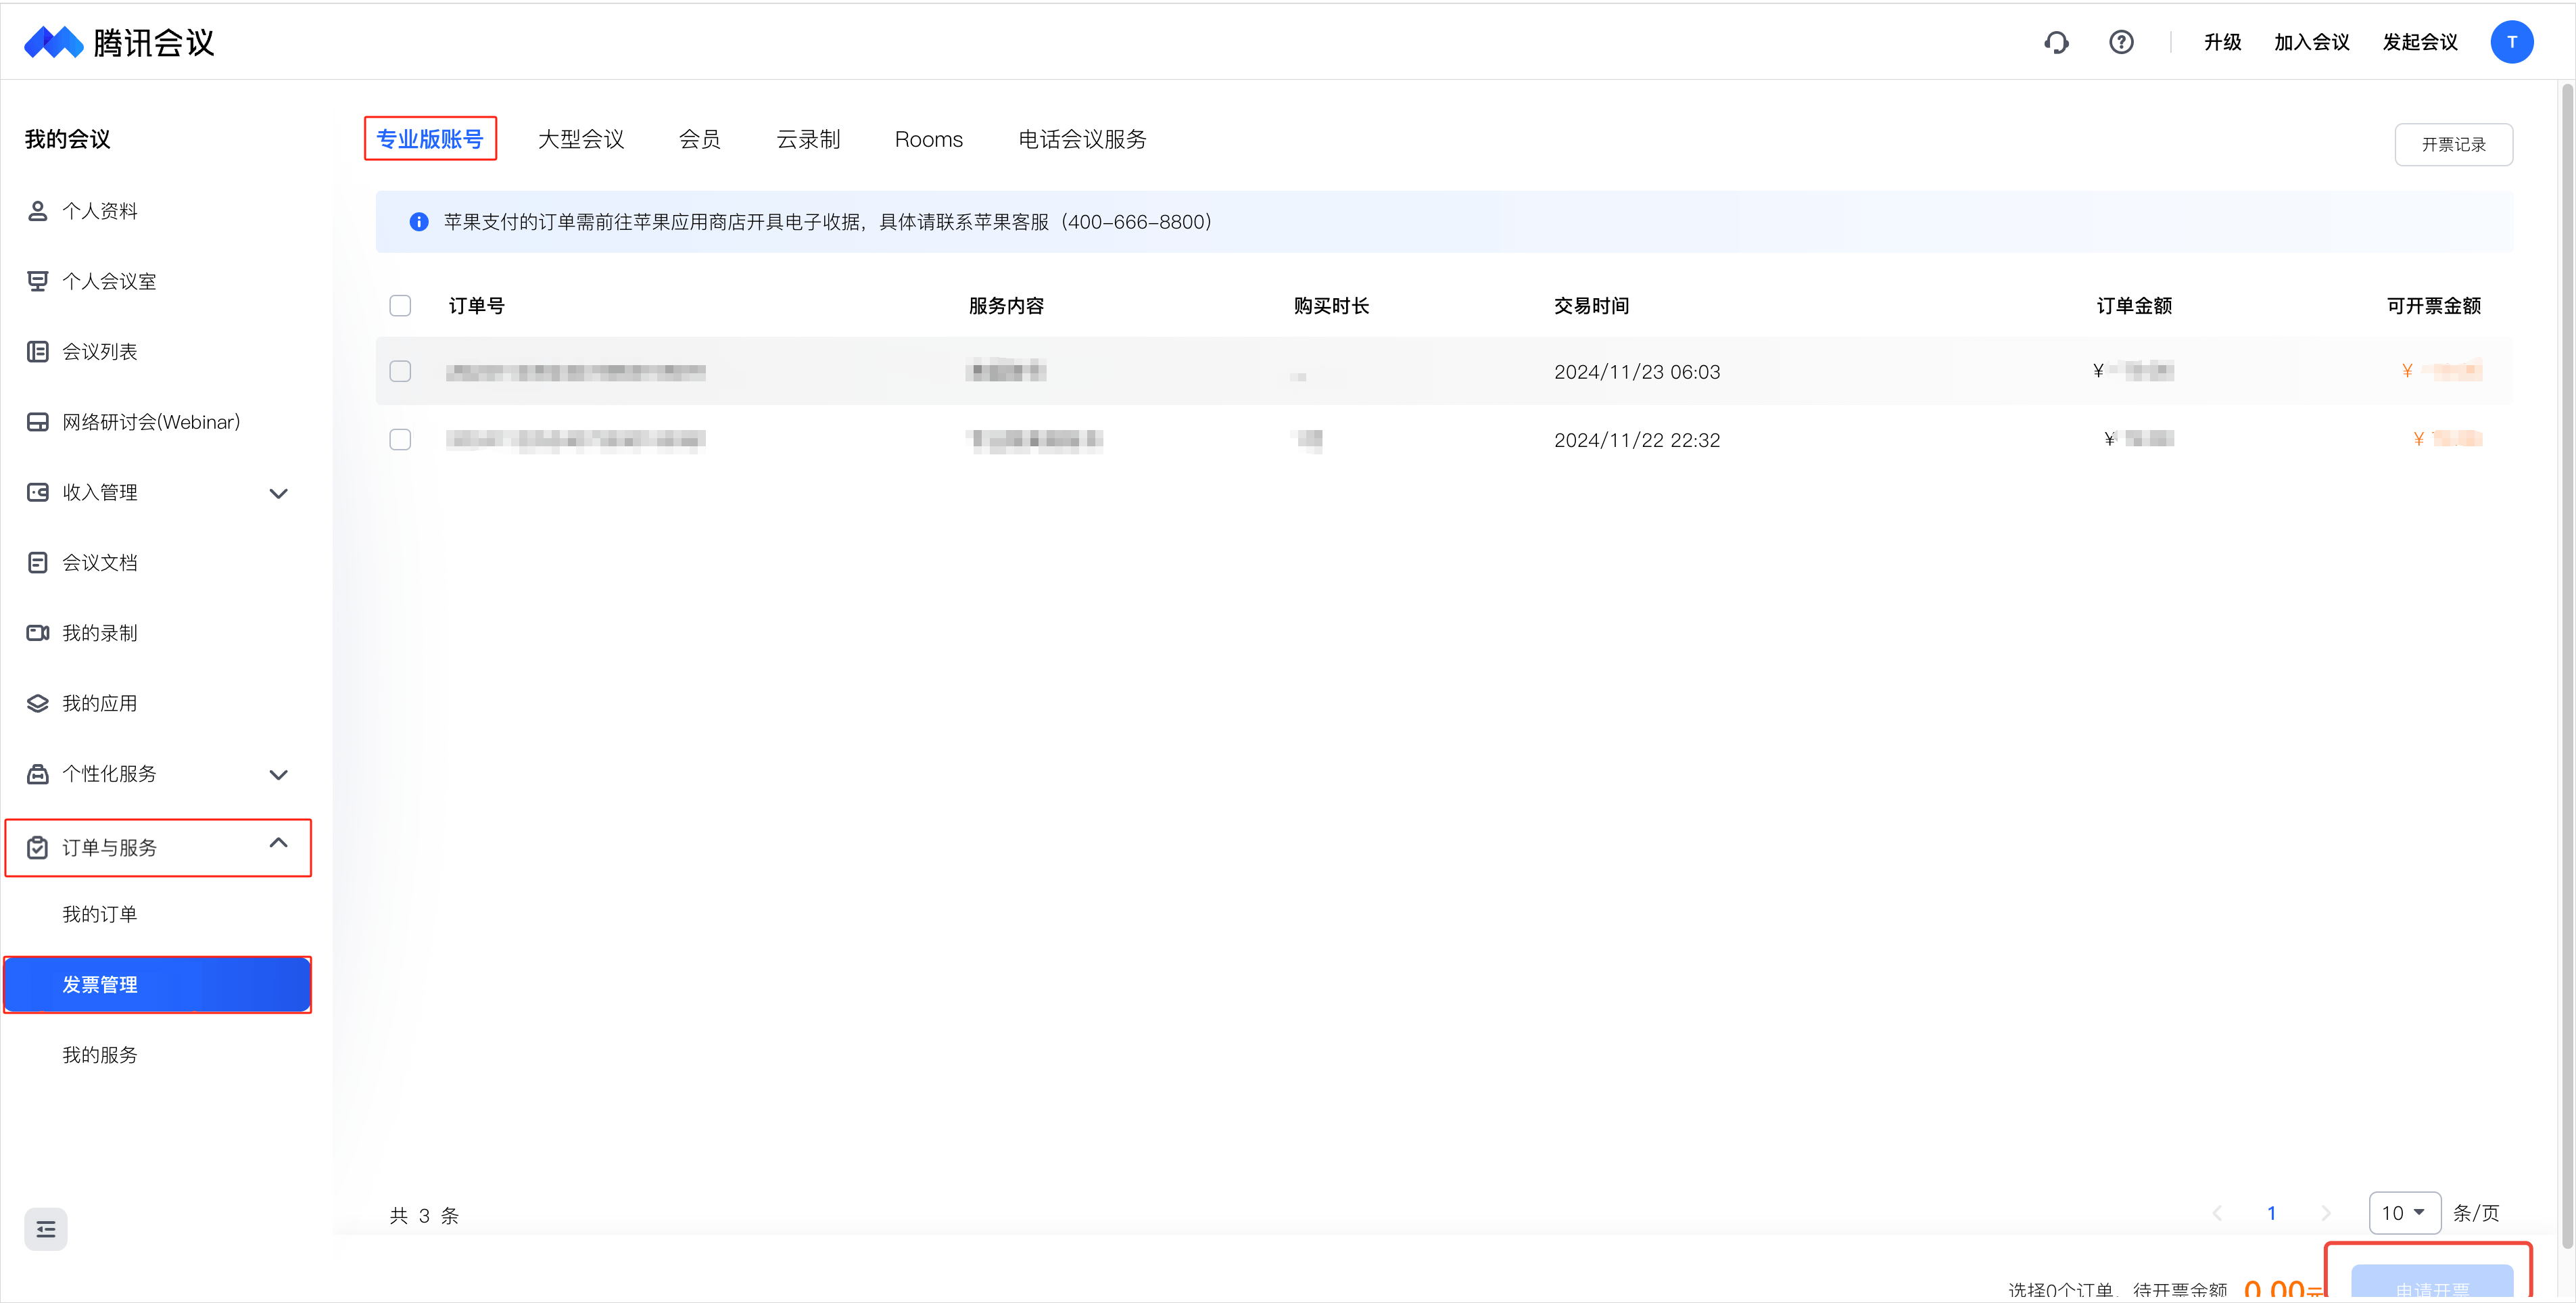Switch to the 会员 tab

pyautogui.click(x=699, y=139)
